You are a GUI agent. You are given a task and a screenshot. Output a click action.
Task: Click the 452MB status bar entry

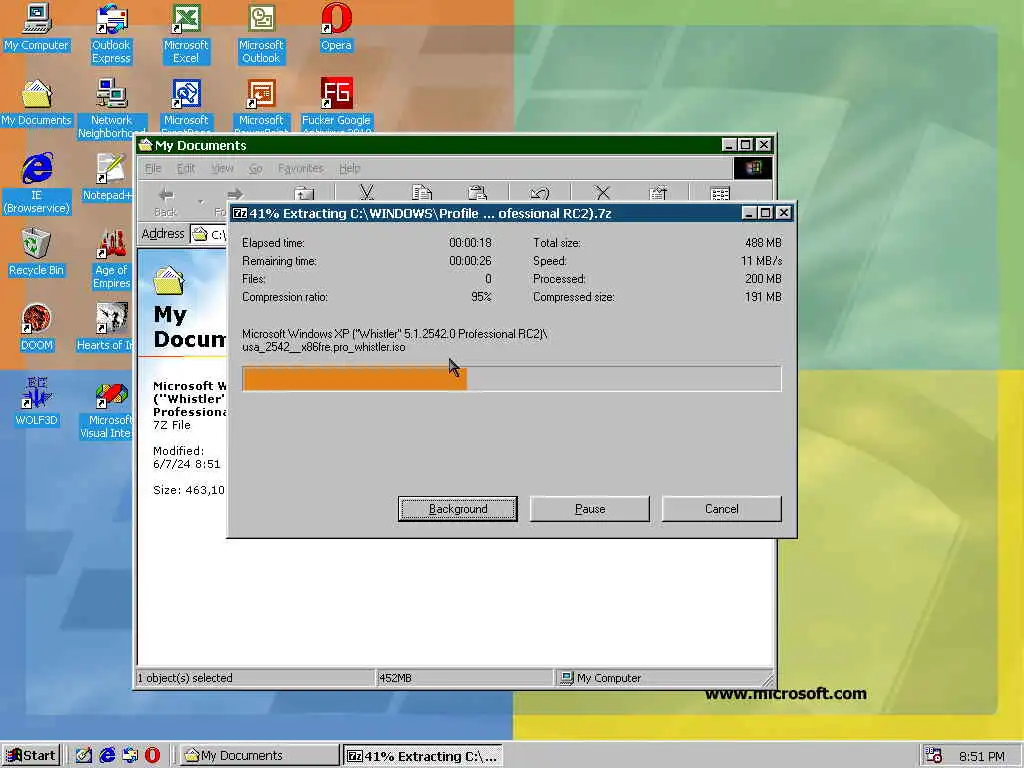pos(396,678)
